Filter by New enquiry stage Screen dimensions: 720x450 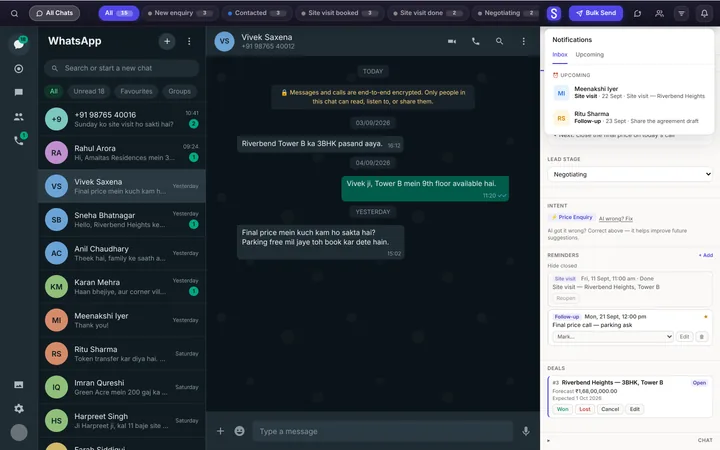(180, 13)
